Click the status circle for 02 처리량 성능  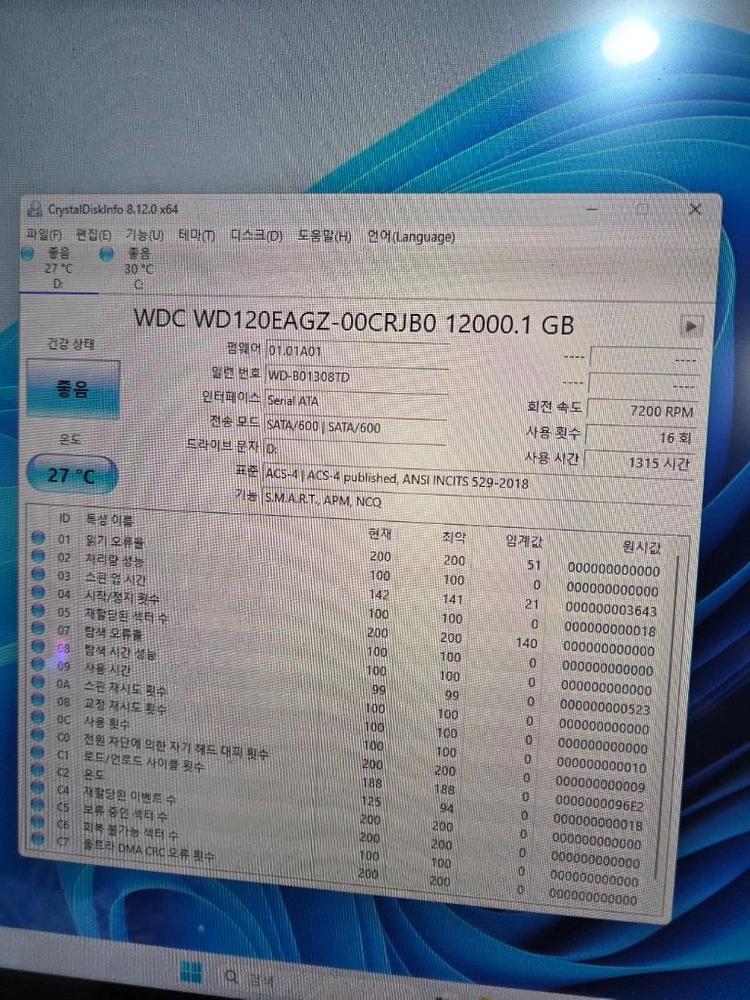coord(38,555)
